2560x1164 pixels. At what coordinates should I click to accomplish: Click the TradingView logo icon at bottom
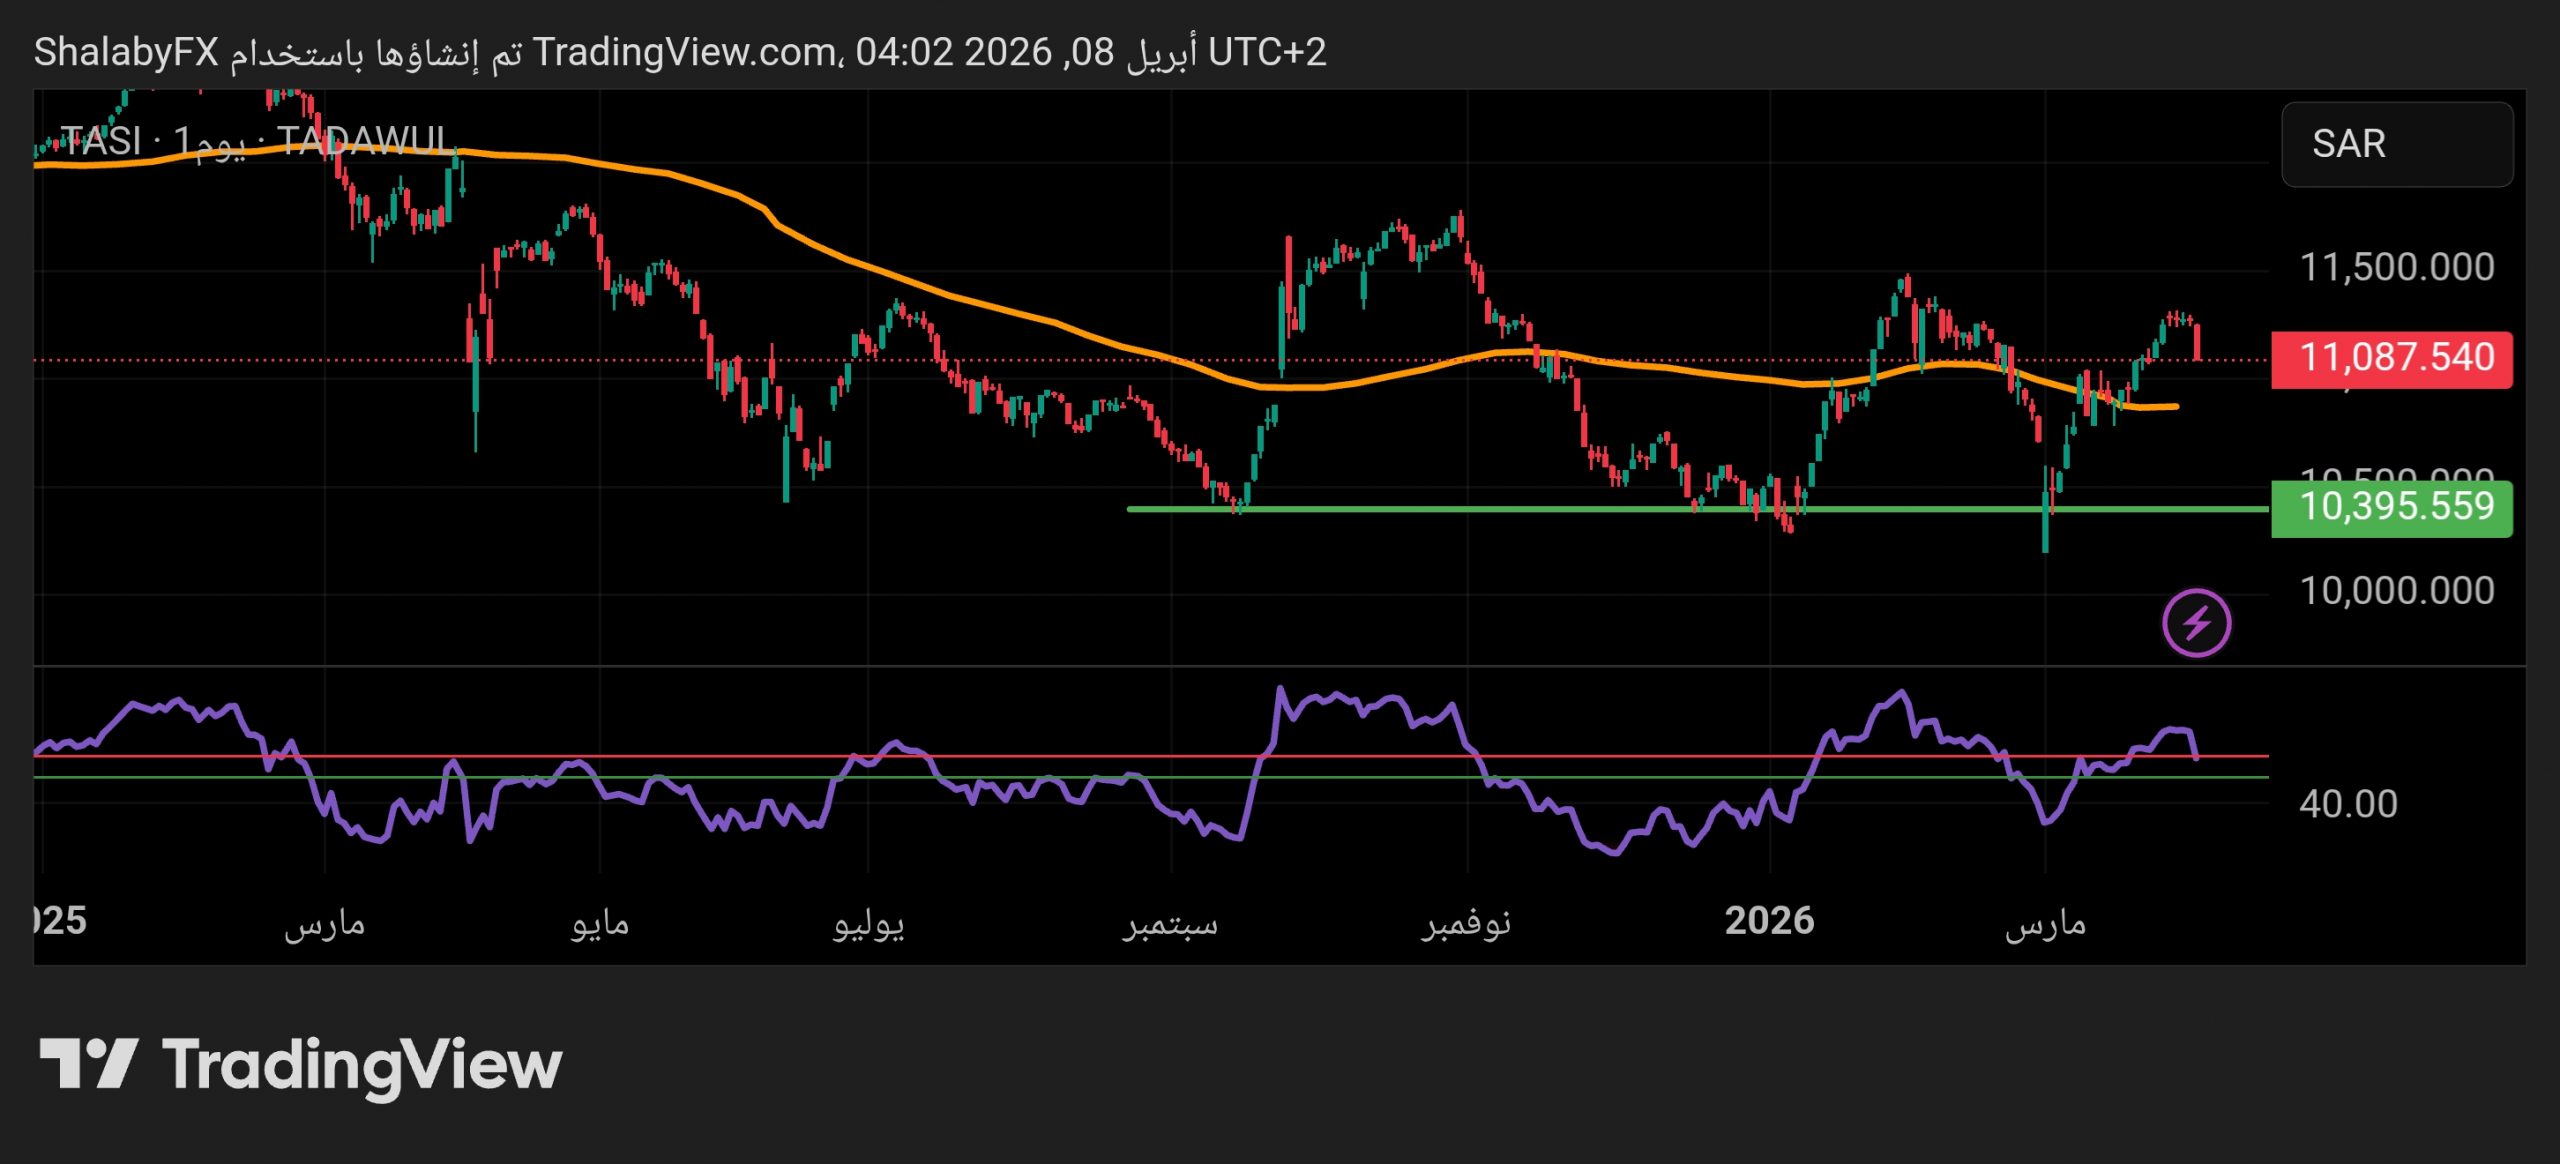pyautogui.click(x=88, y=1063)
